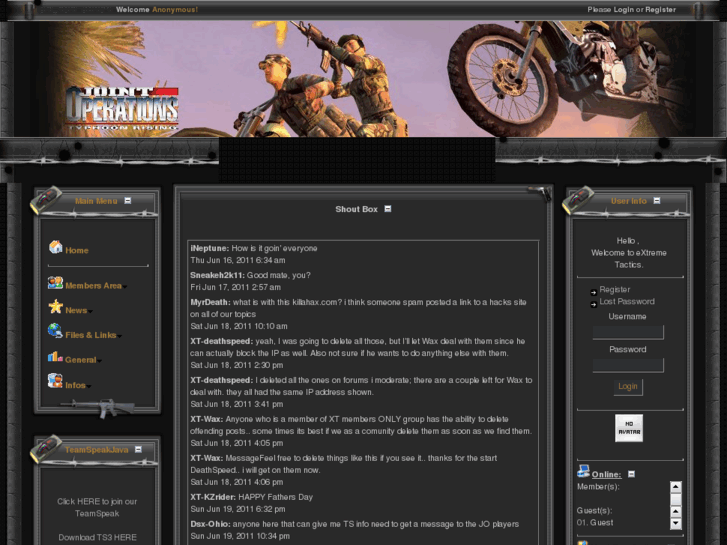
Task: Click the Files & Links globe icon
Action: pos(55,331)
